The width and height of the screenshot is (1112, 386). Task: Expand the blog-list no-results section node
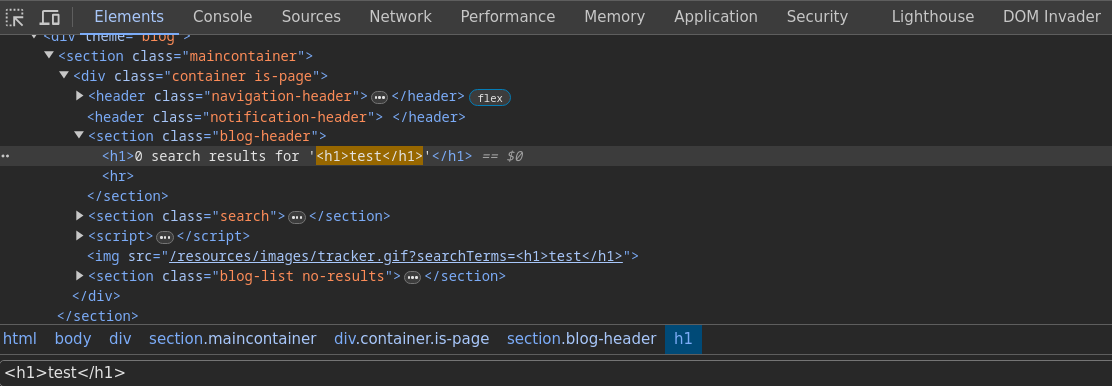click(x=79, y=275)
